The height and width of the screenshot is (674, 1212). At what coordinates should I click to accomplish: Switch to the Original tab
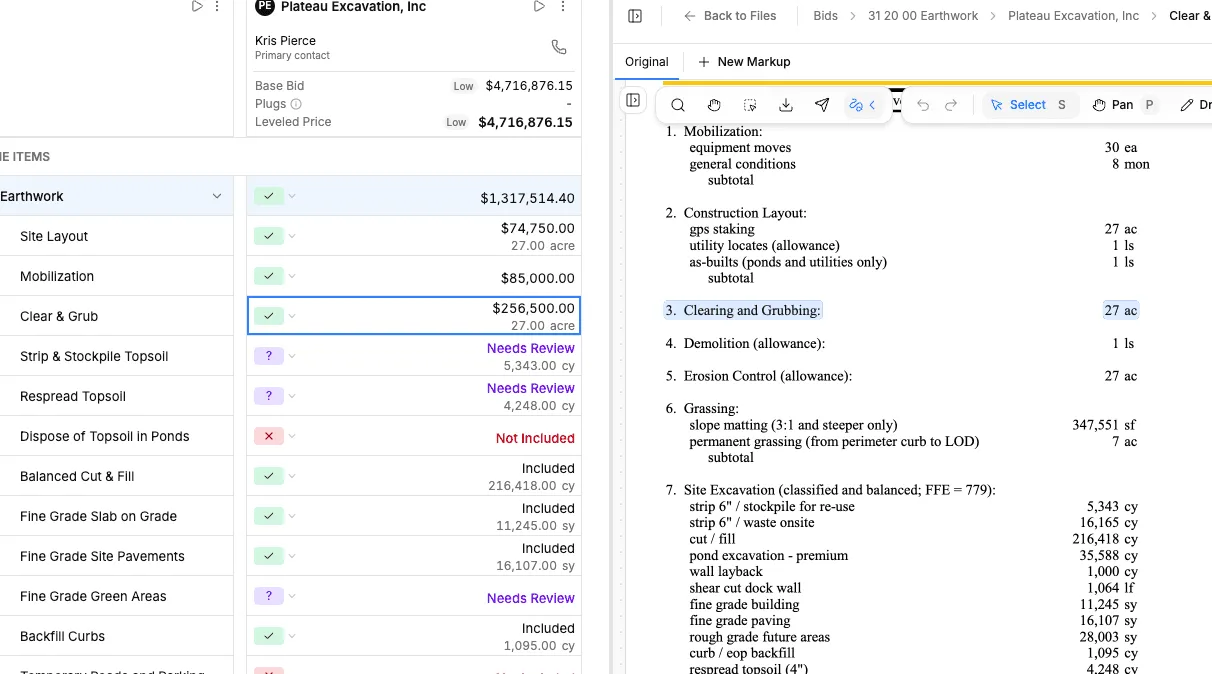[x=647, y=62]
